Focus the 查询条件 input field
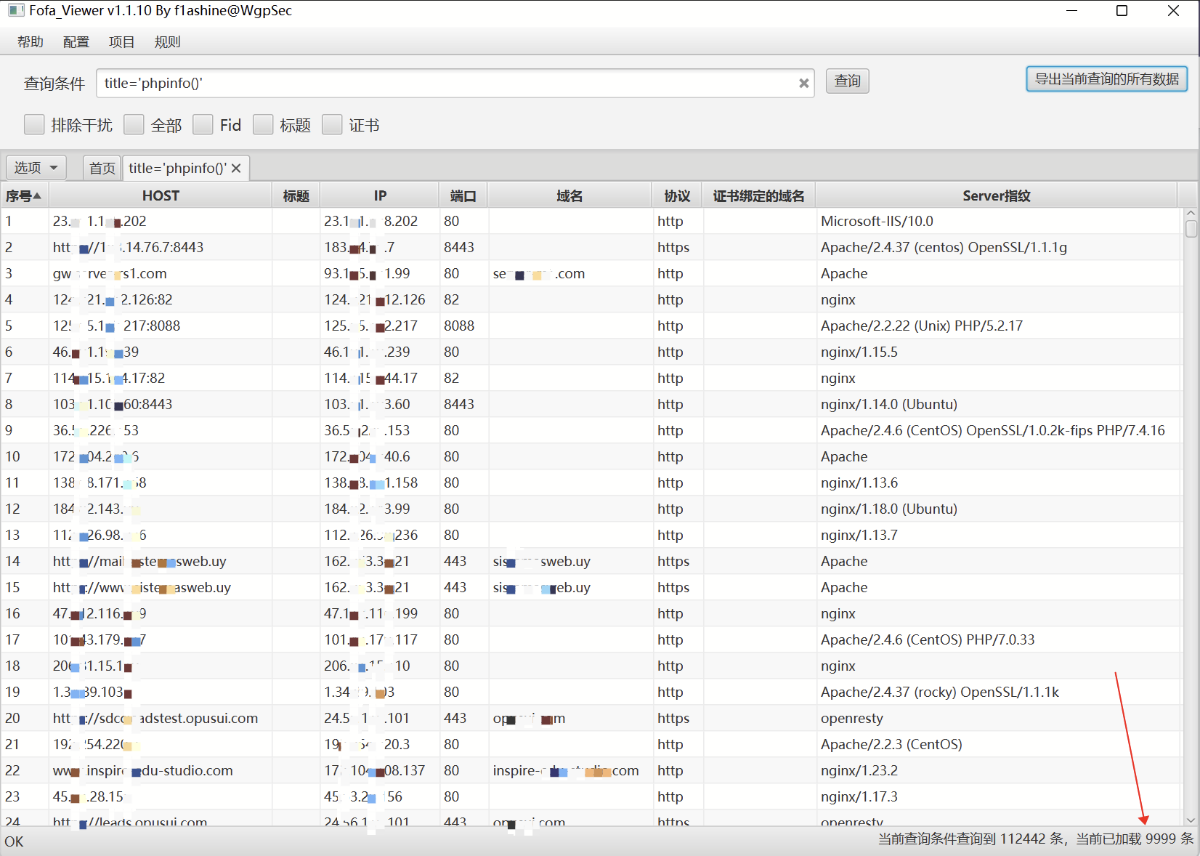 [x=455, y=83]
